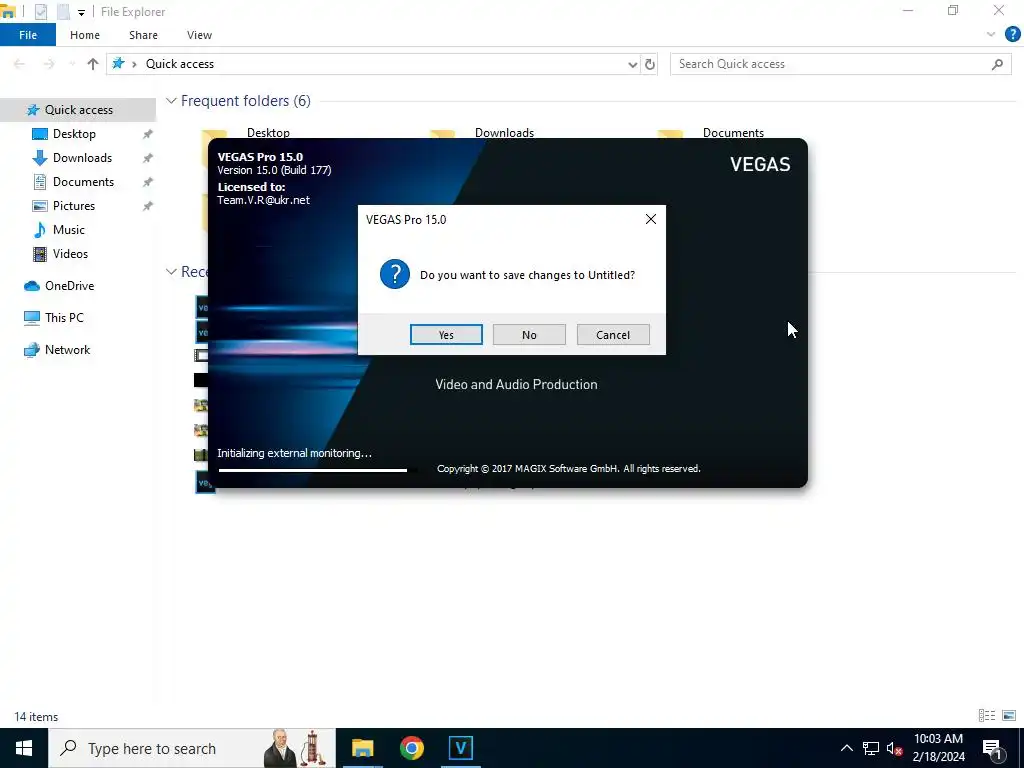Click the taskbar search box
This screenshot has width=1024, height=768.
[x=192, y=748]
